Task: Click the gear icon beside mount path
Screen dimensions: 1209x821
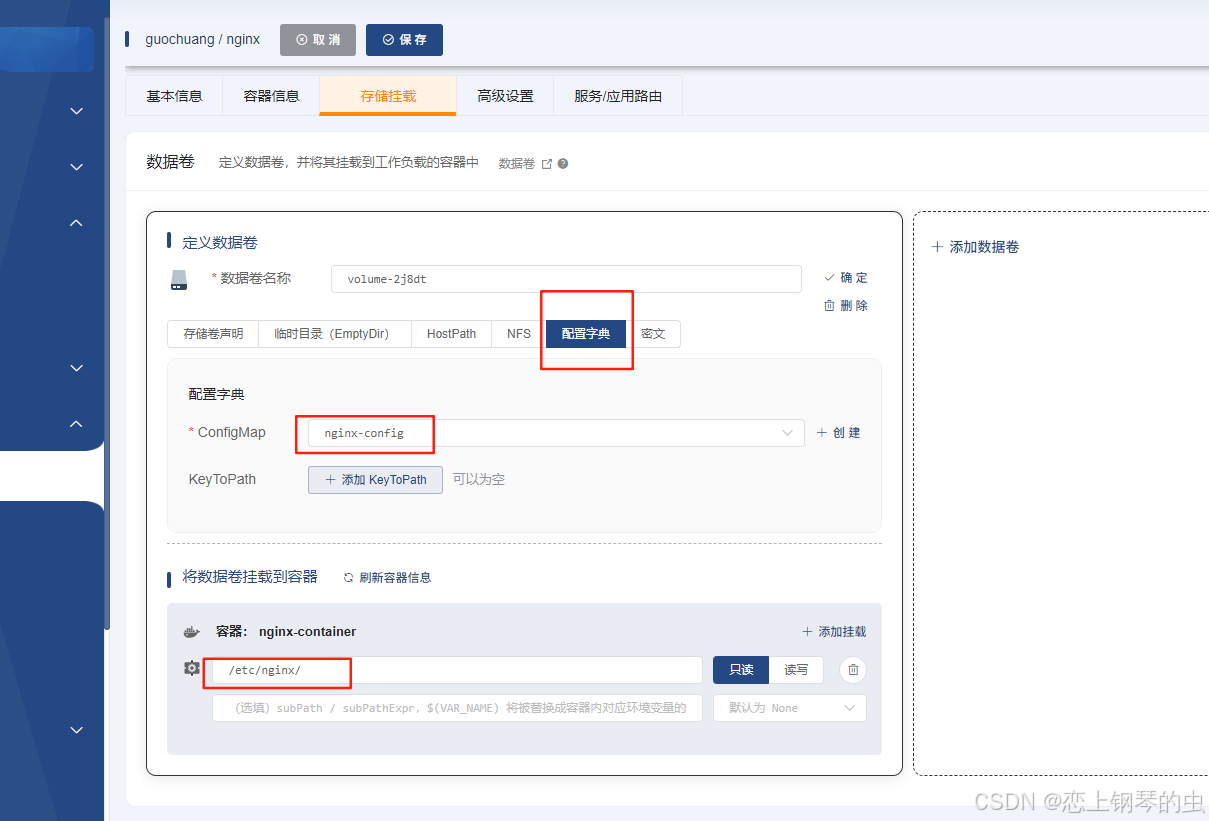Action: [192, 668]
